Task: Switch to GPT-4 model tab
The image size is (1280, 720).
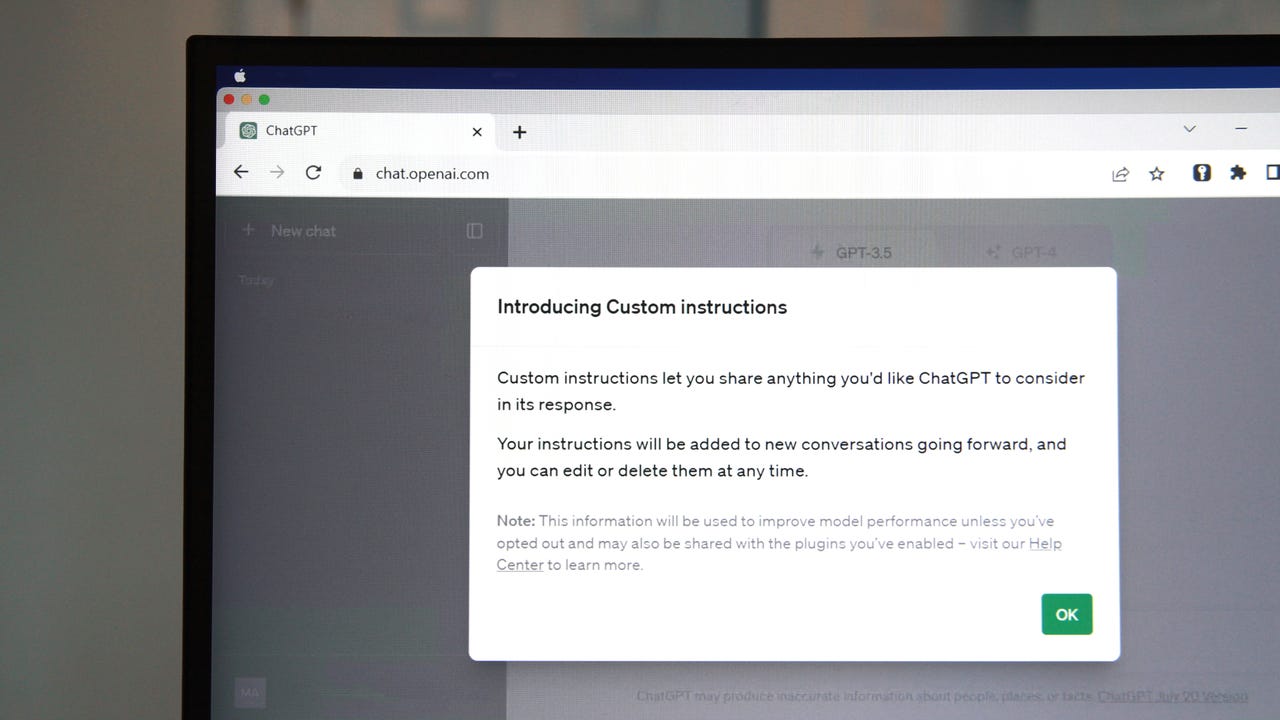Action: tap(1022, 252)
